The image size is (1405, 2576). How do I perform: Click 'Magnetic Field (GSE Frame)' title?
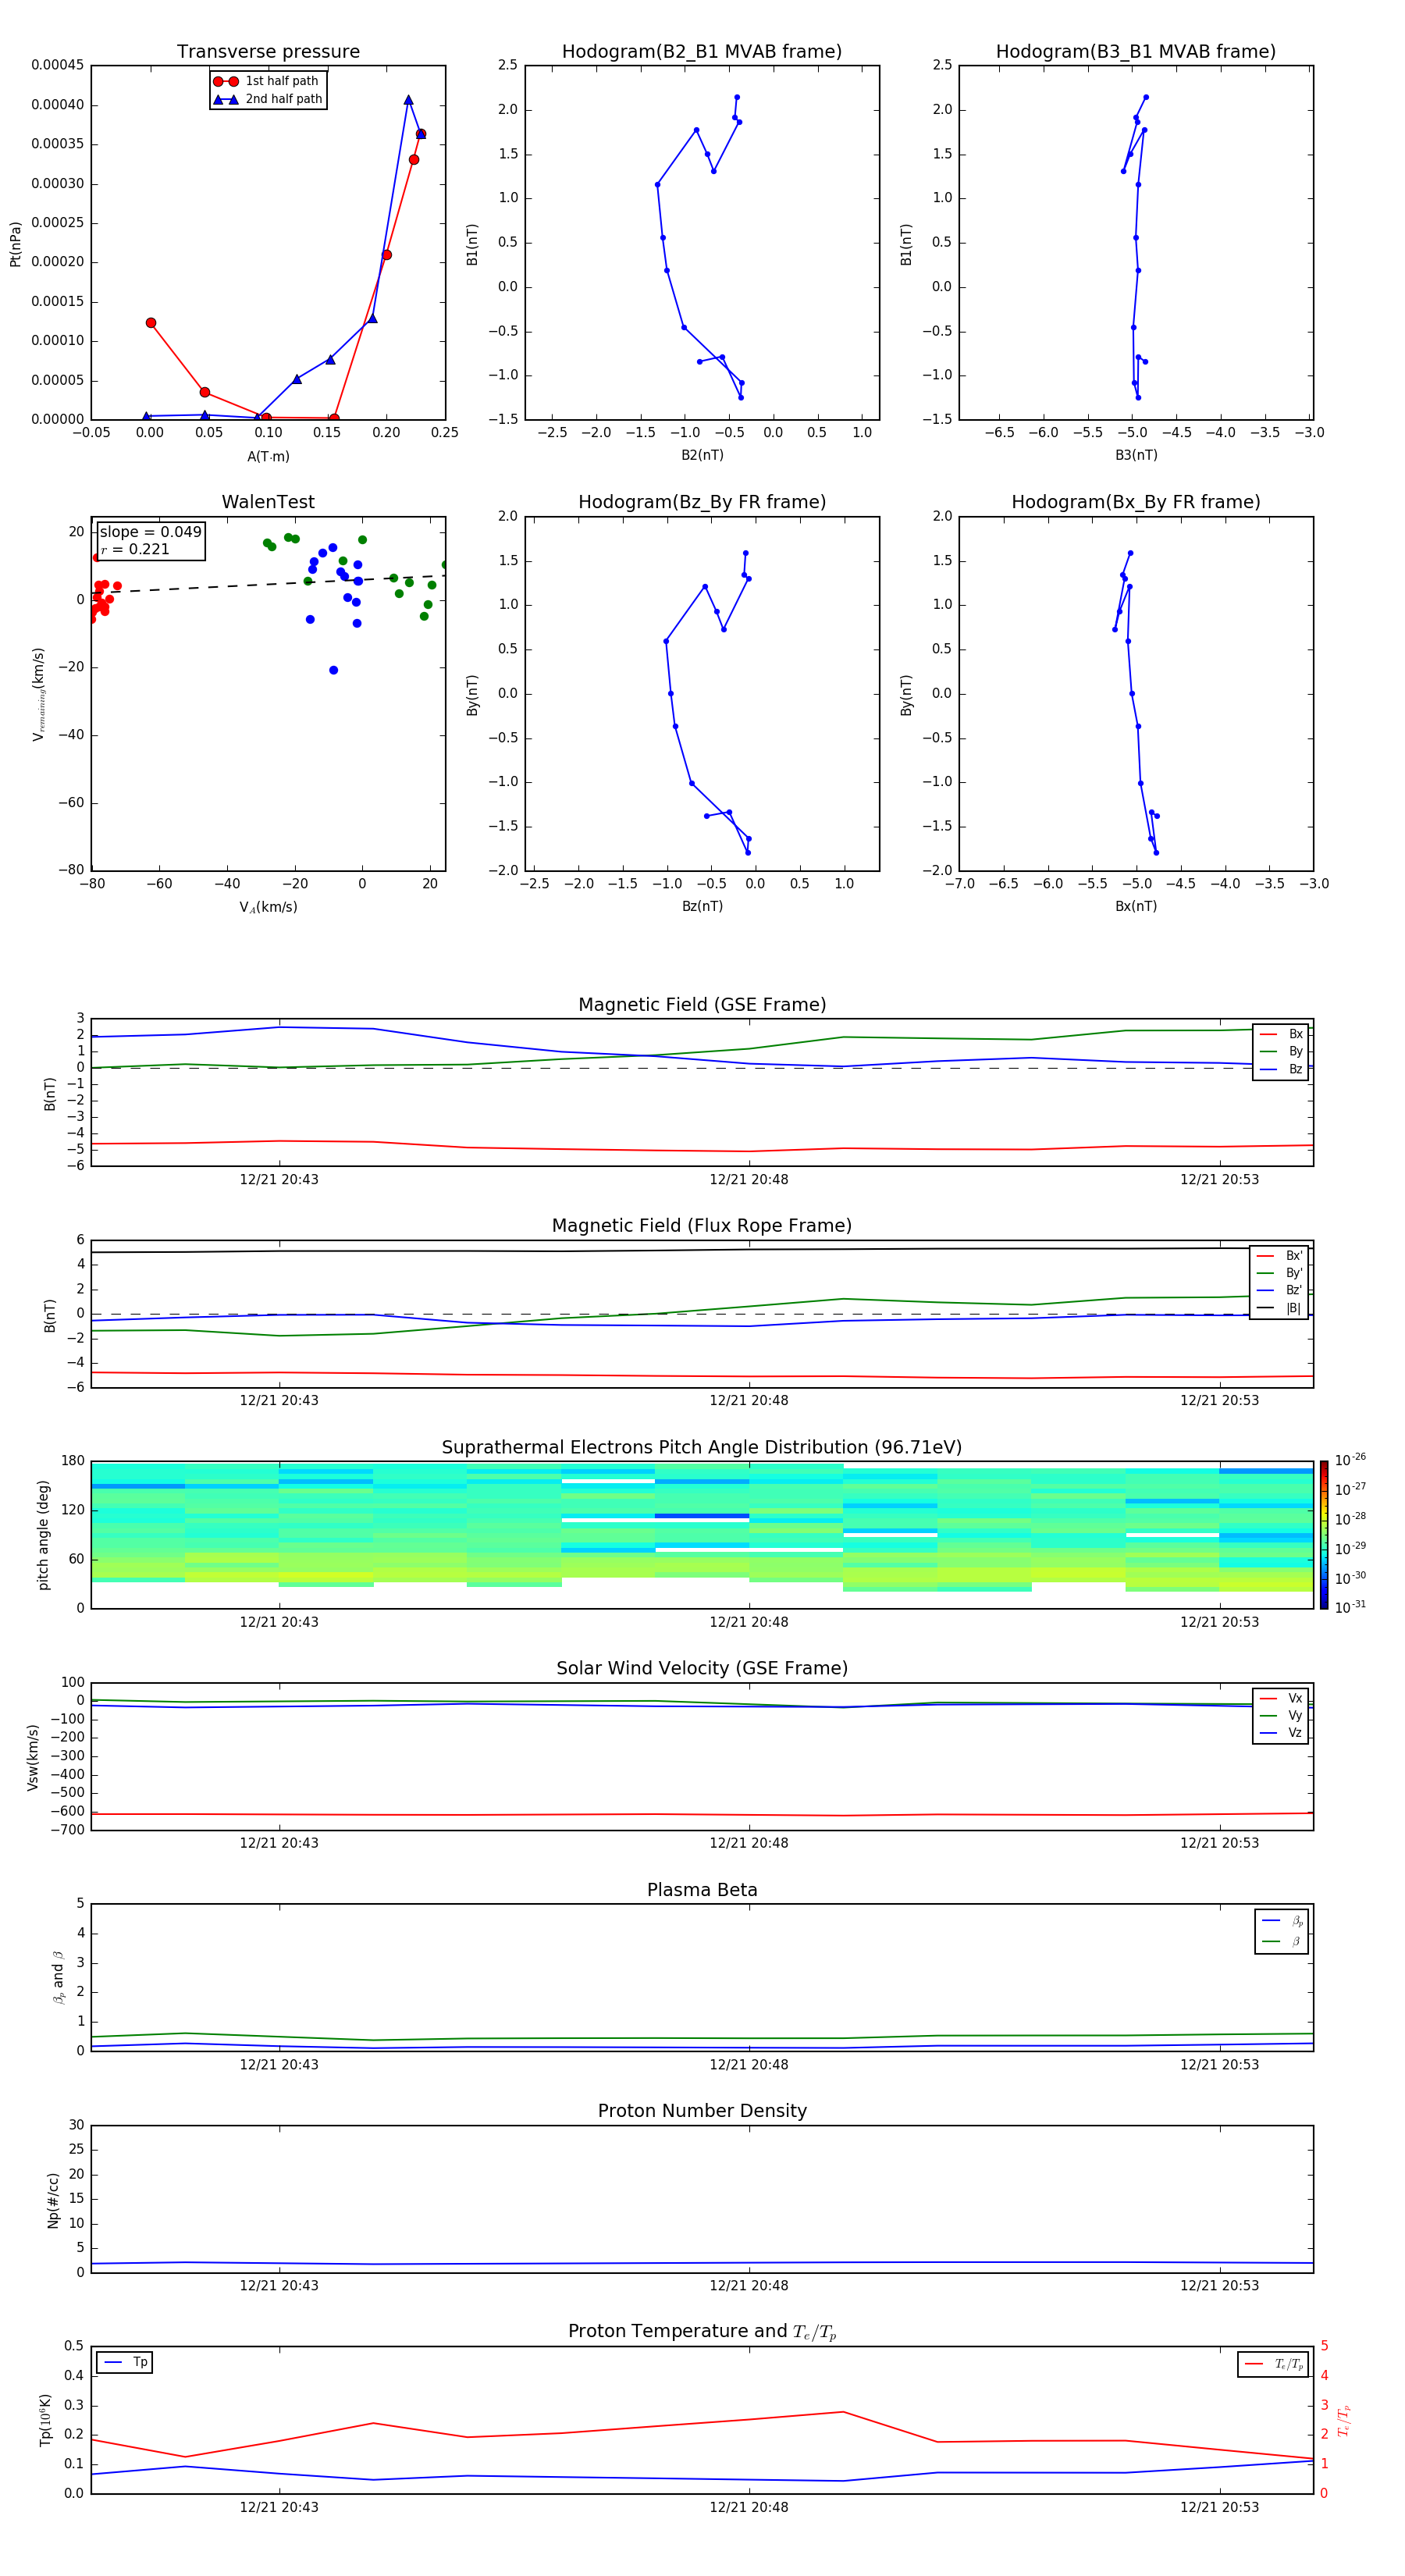702,1005
